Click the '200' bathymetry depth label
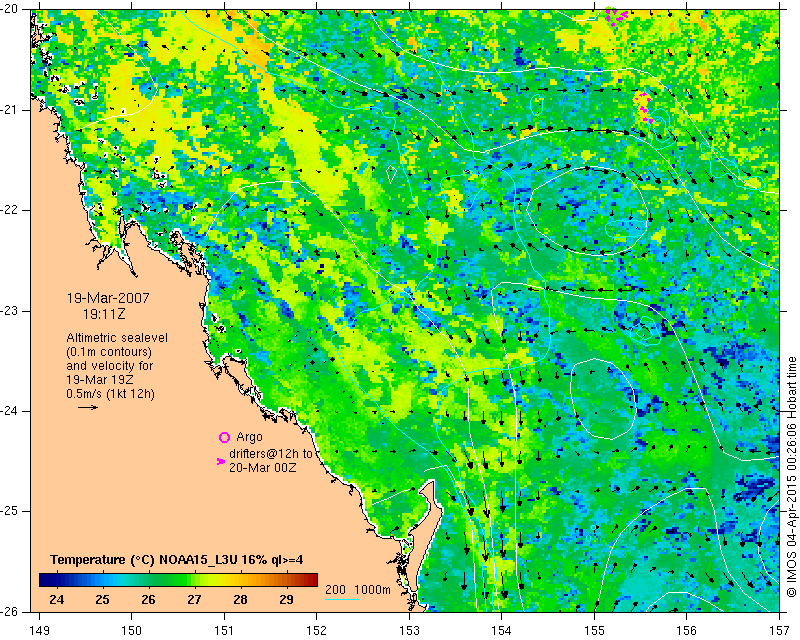The height and width of the screenshot is (640, 800). 335,590
